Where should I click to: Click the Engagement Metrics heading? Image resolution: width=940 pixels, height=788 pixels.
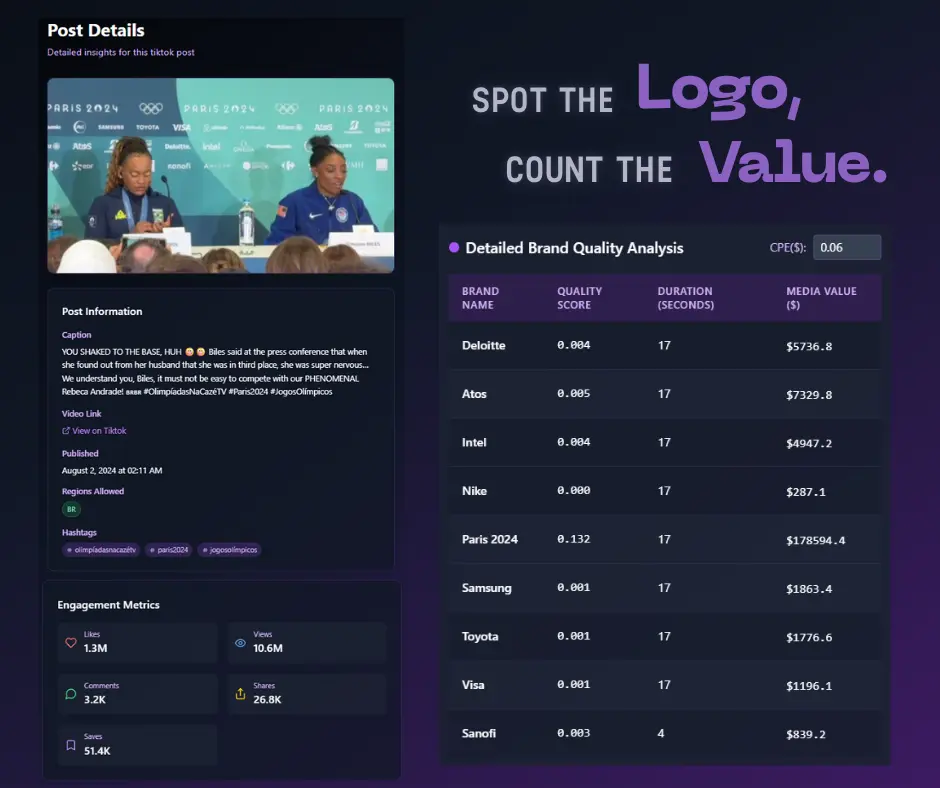coord(109,605)
